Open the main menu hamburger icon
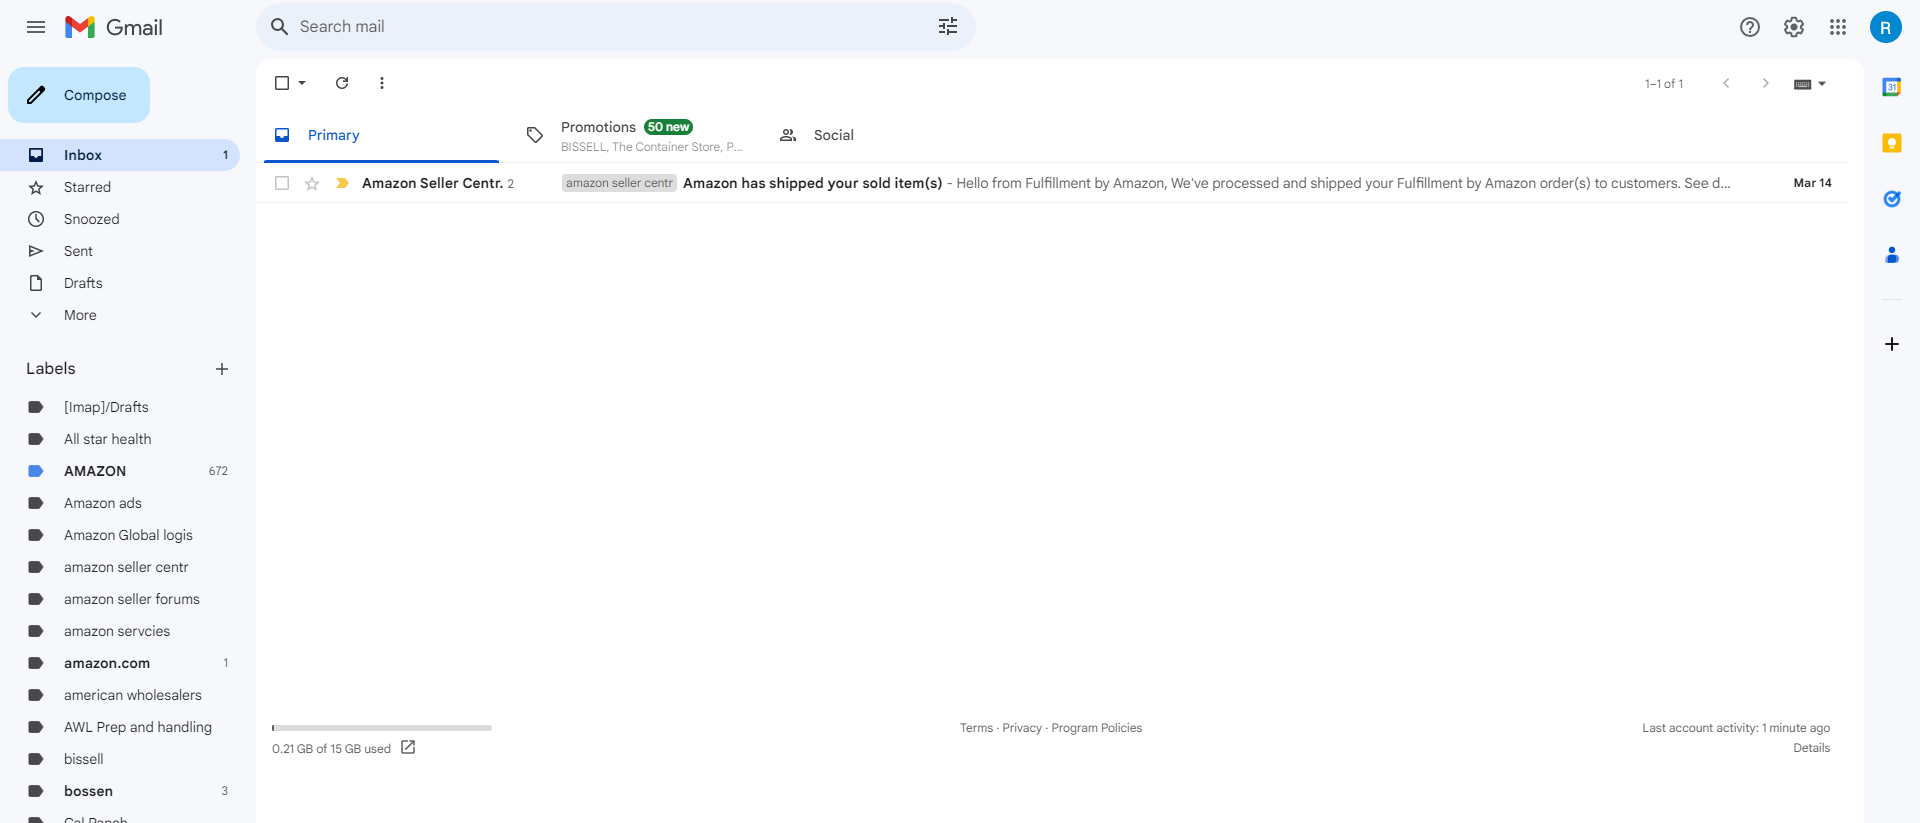The image size is (1920, 823). pos(36,27)
